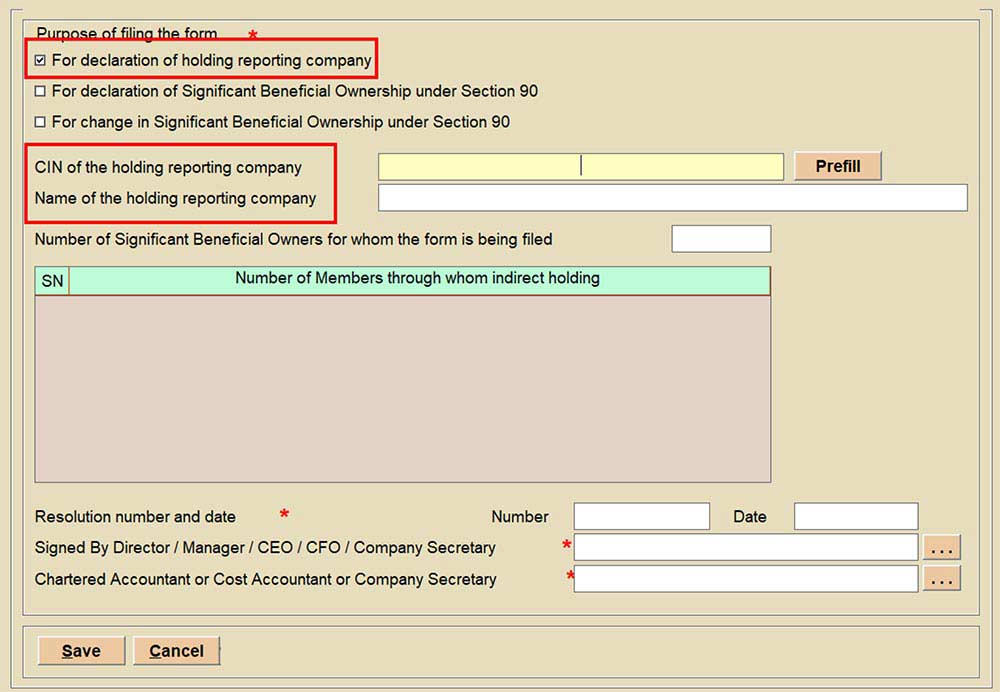This screenshot has width=1000, height=692.
Task: Click the Chartered Accountant signature text field
Action: [745, 579]
